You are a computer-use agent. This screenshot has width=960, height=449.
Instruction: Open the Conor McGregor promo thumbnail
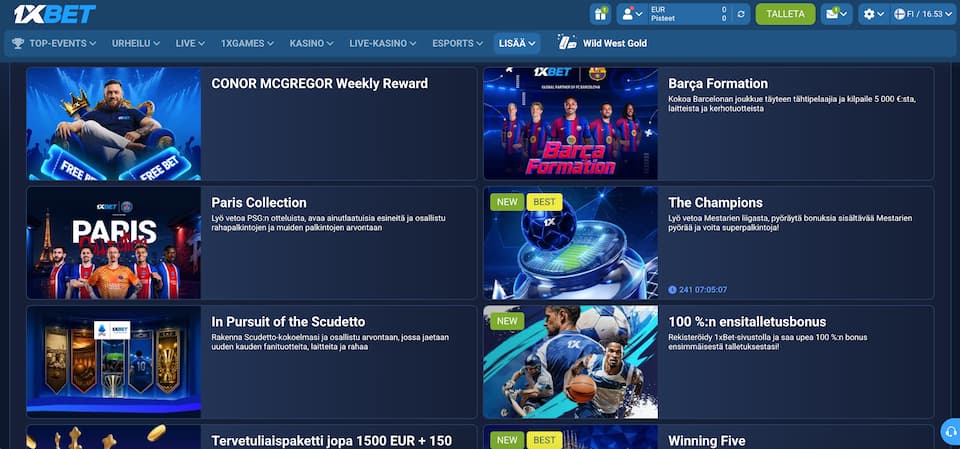114,124
